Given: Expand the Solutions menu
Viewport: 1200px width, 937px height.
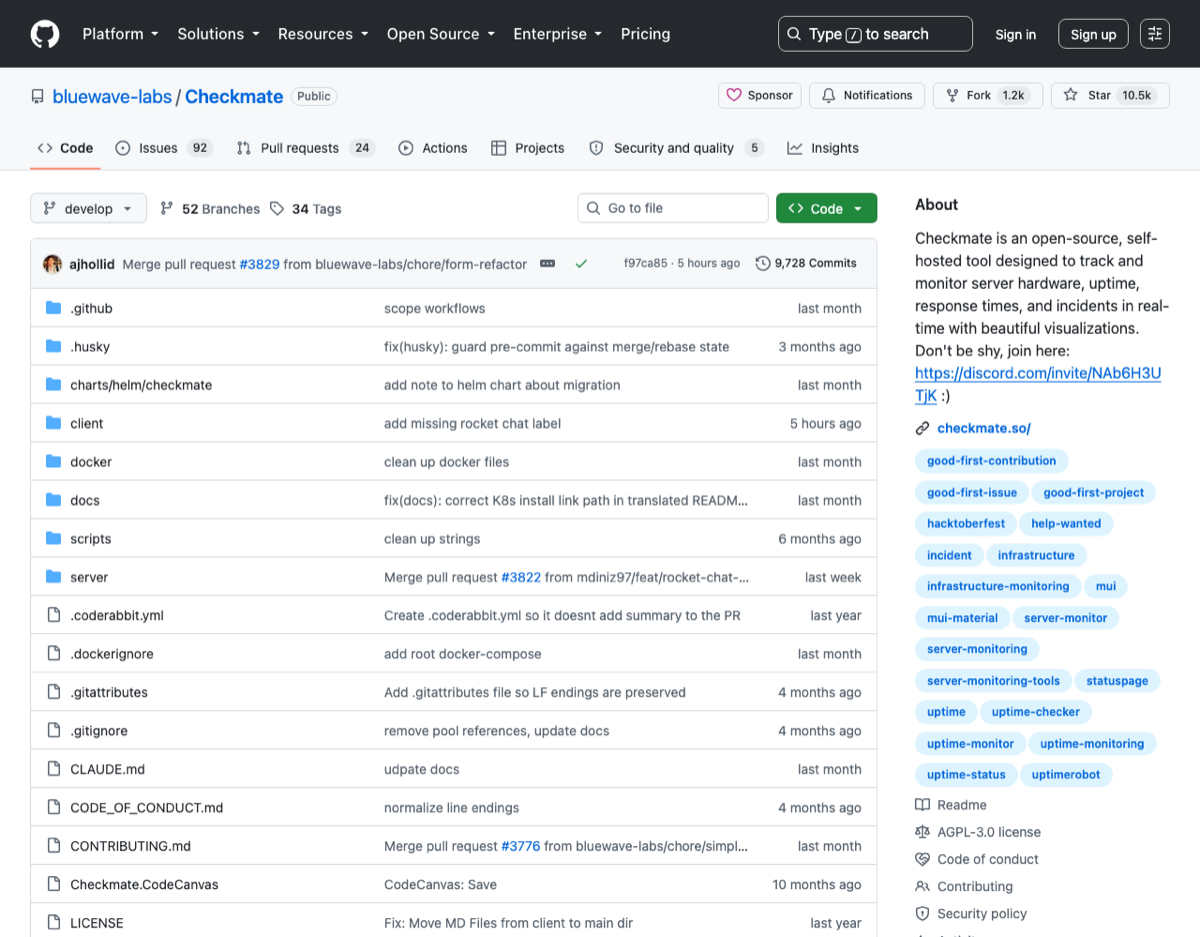Looking at the screenshot, I should pos(218,34).
